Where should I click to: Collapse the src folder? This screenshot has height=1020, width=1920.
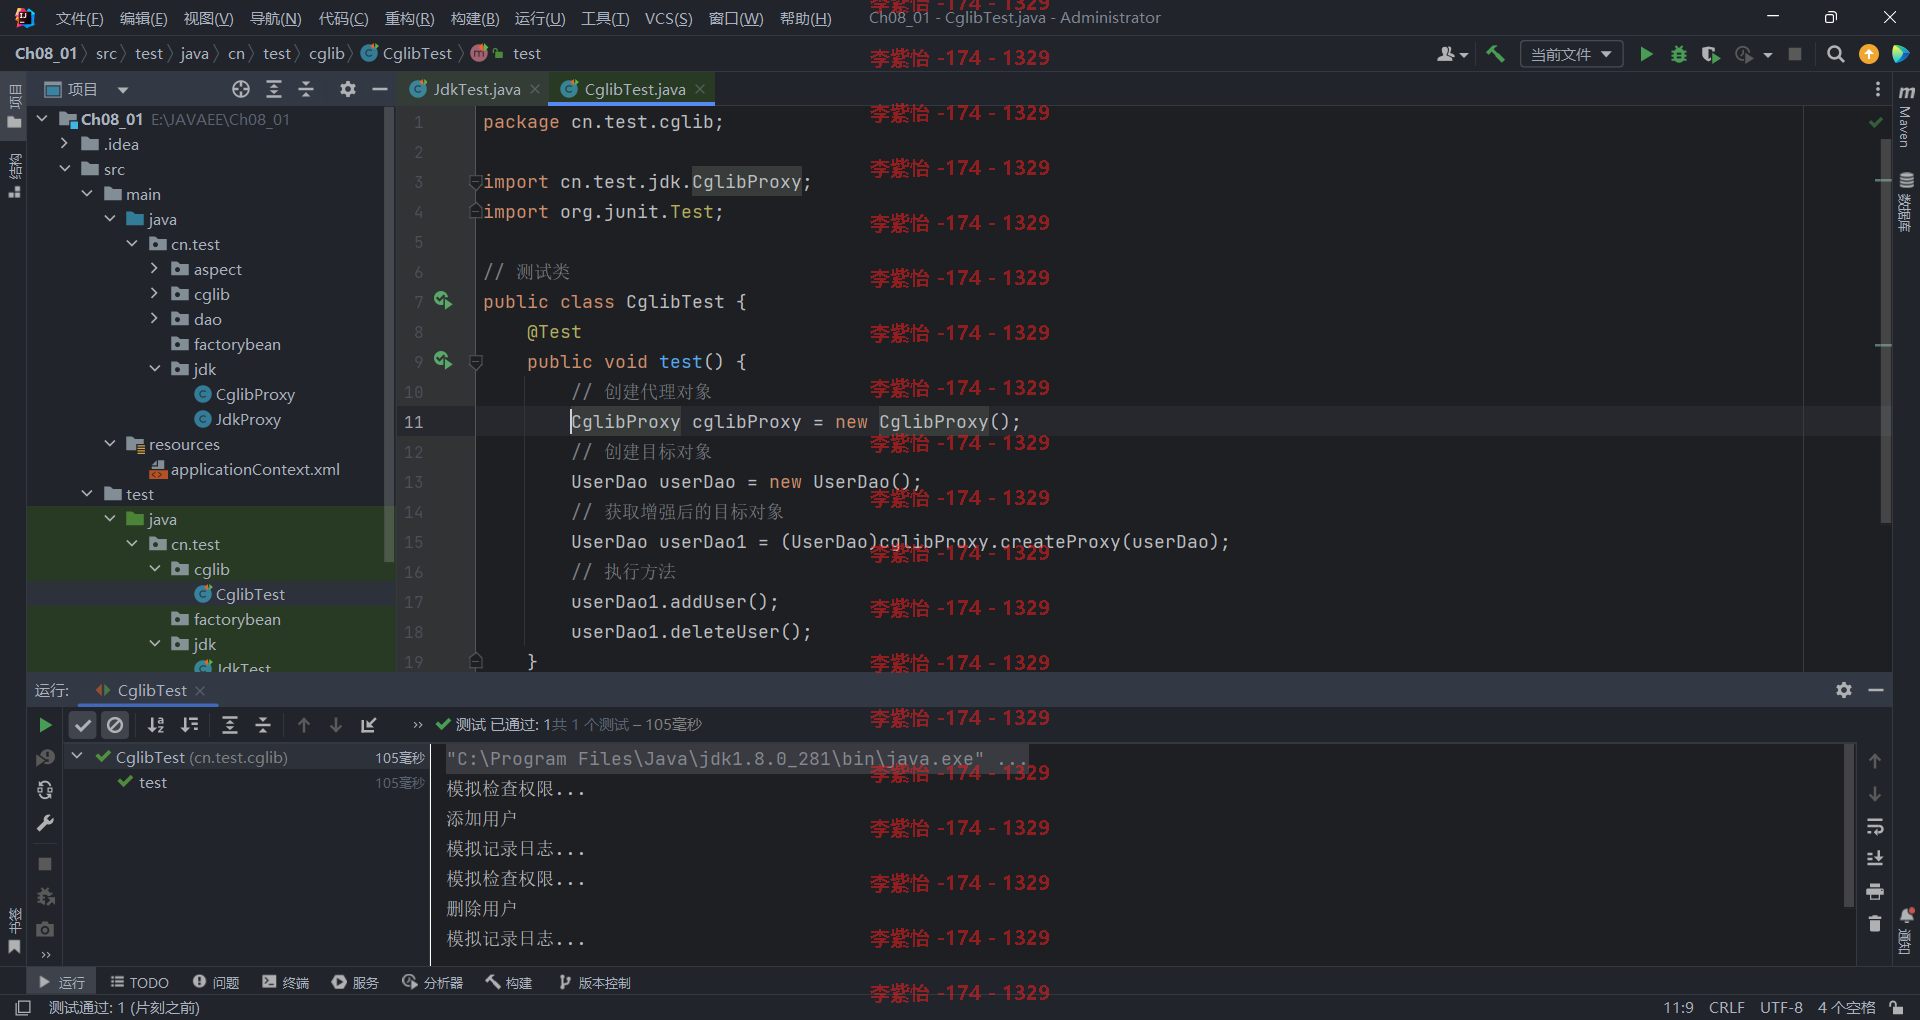pos(65,169)
